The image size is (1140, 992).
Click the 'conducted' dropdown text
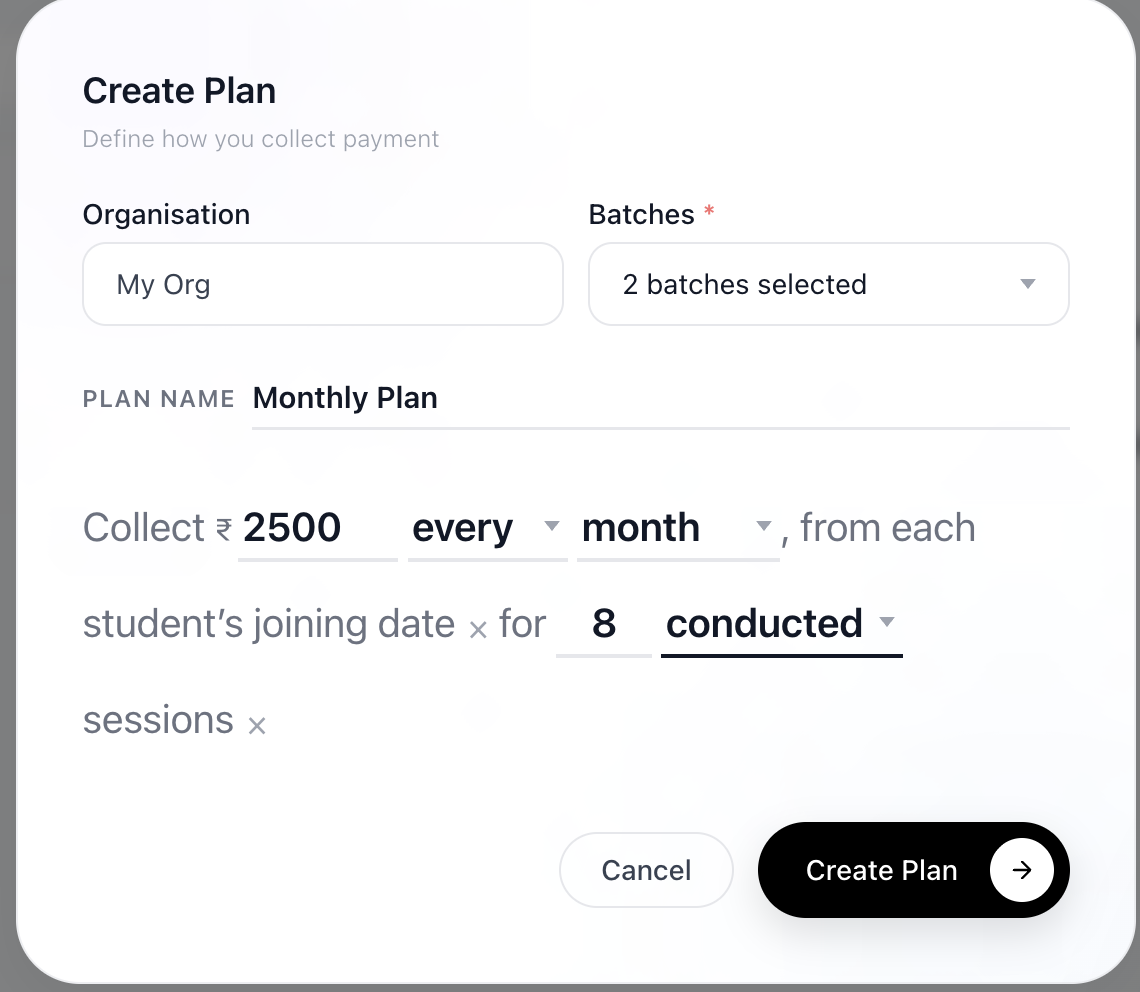[764, 623]
